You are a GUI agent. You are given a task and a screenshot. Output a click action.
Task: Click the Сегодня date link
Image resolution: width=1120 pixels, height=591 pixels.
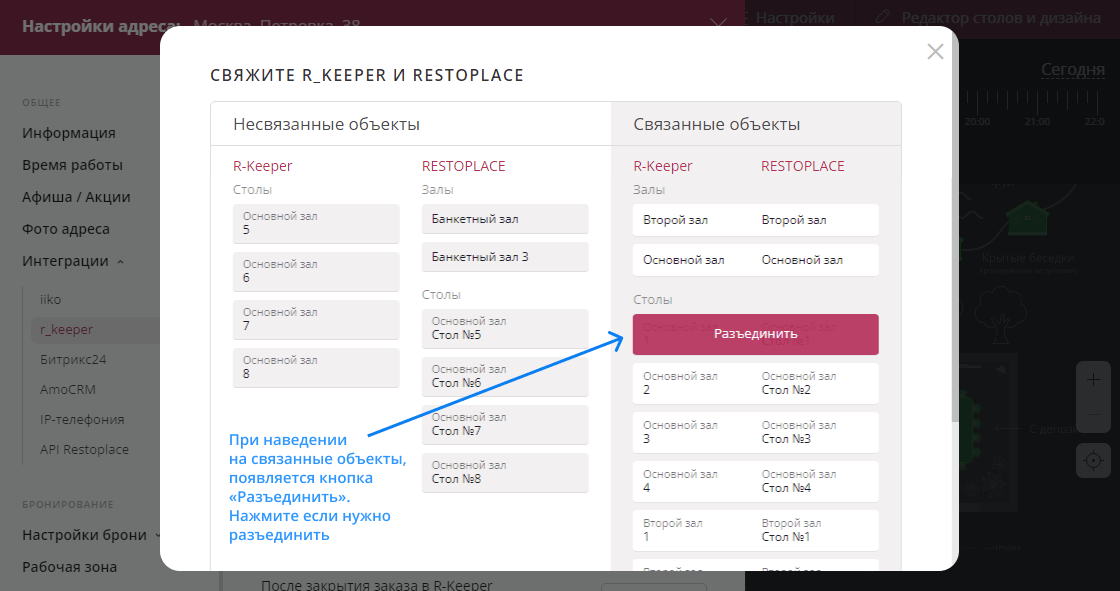tap(1072, 68)
